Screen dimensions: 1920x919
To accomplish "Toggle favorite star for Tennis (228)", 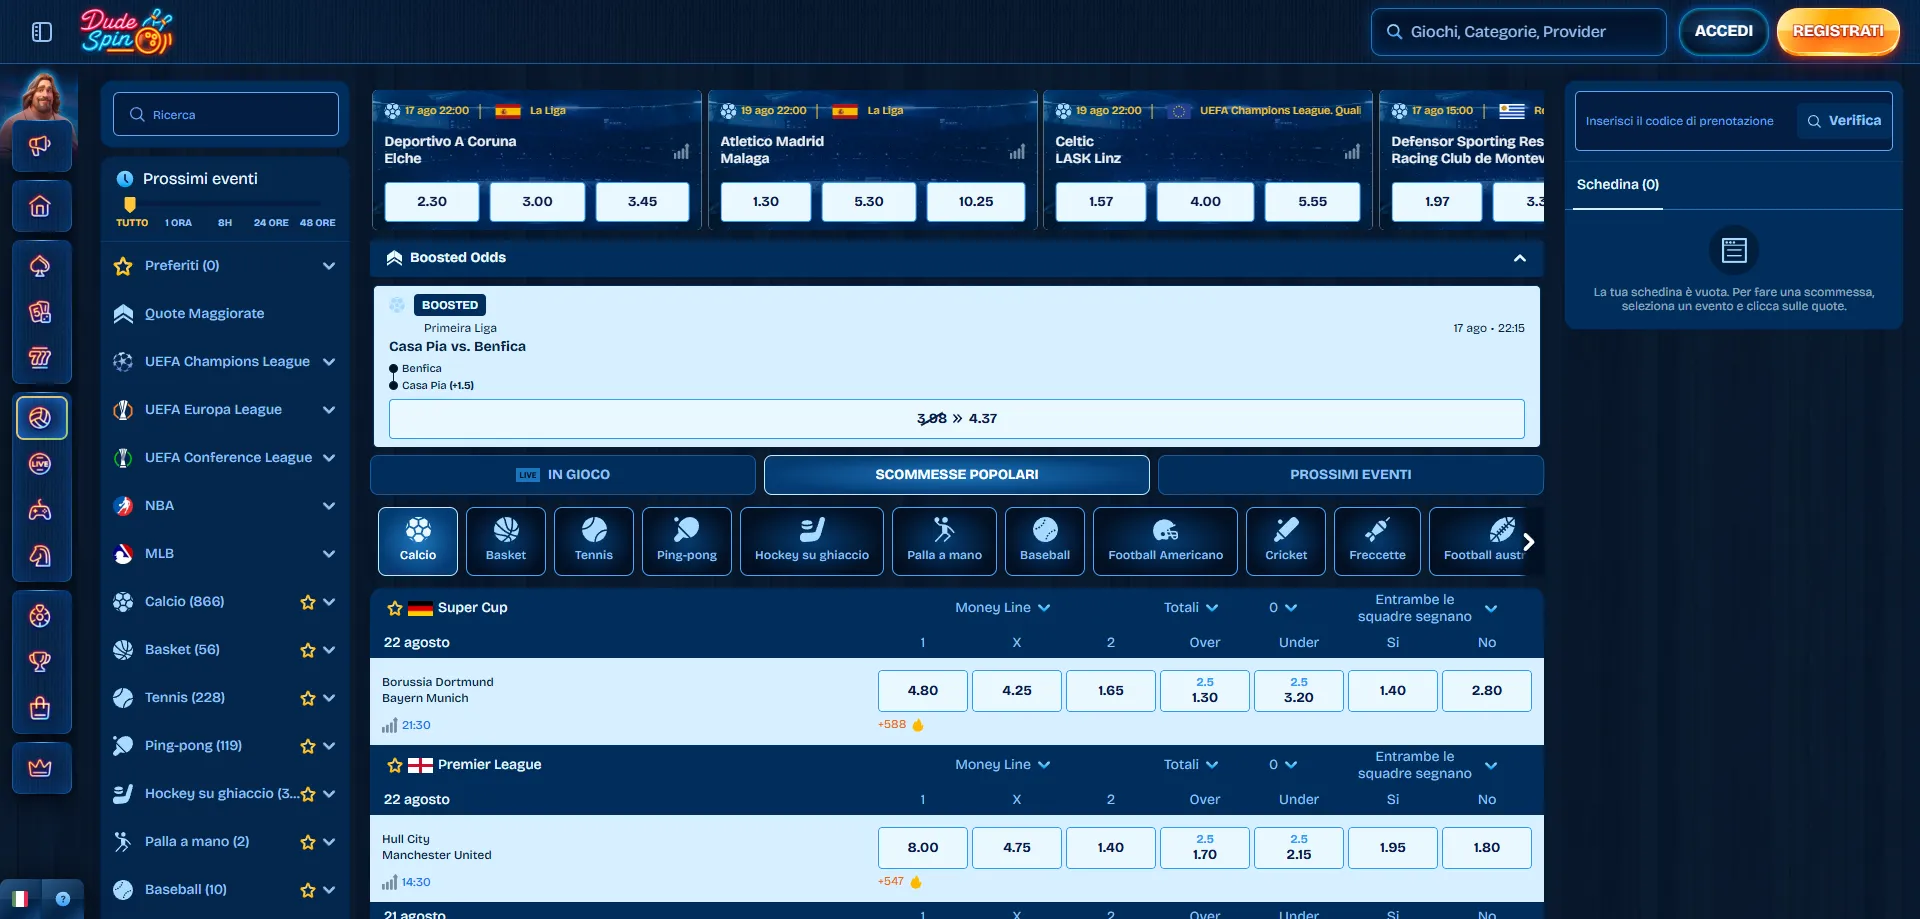I will (x=308, y=698).
